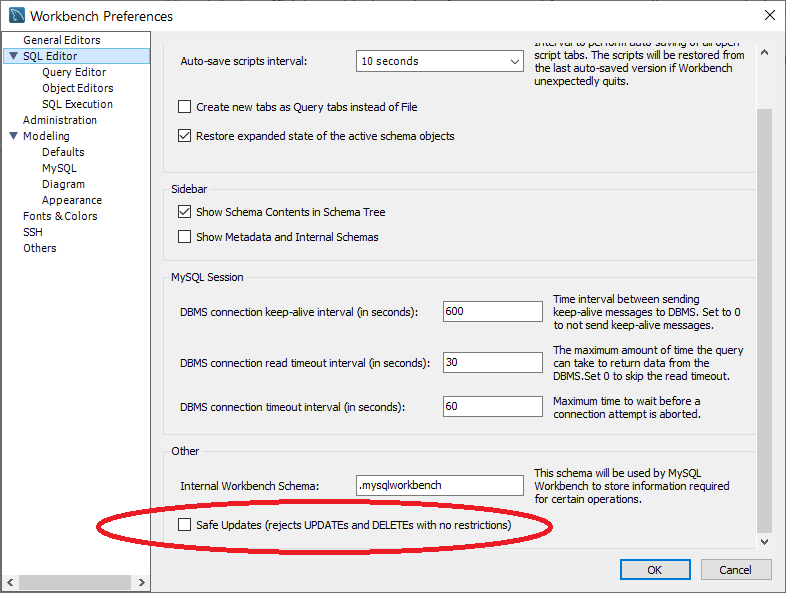
Task: Open Auto-save scripts interval dropdown
Action: (440, 61)
